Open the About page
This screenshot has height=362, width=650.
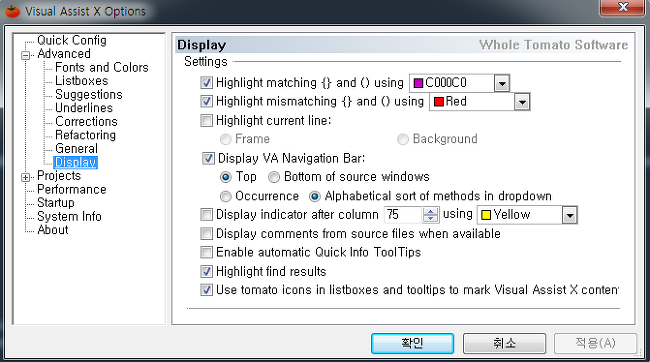(x=53, y=230)
